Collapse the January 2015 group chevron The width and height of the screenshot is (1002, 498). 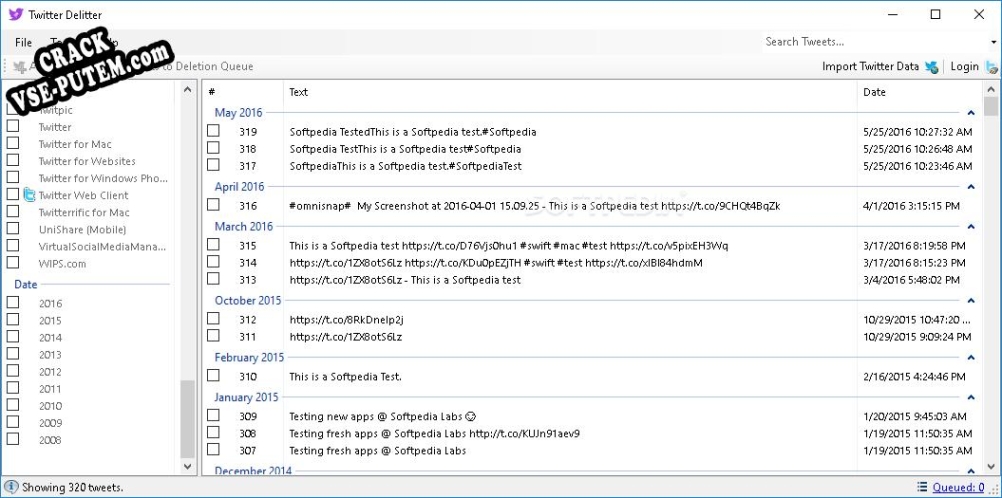pyautogui.click(x=971, y=398)
